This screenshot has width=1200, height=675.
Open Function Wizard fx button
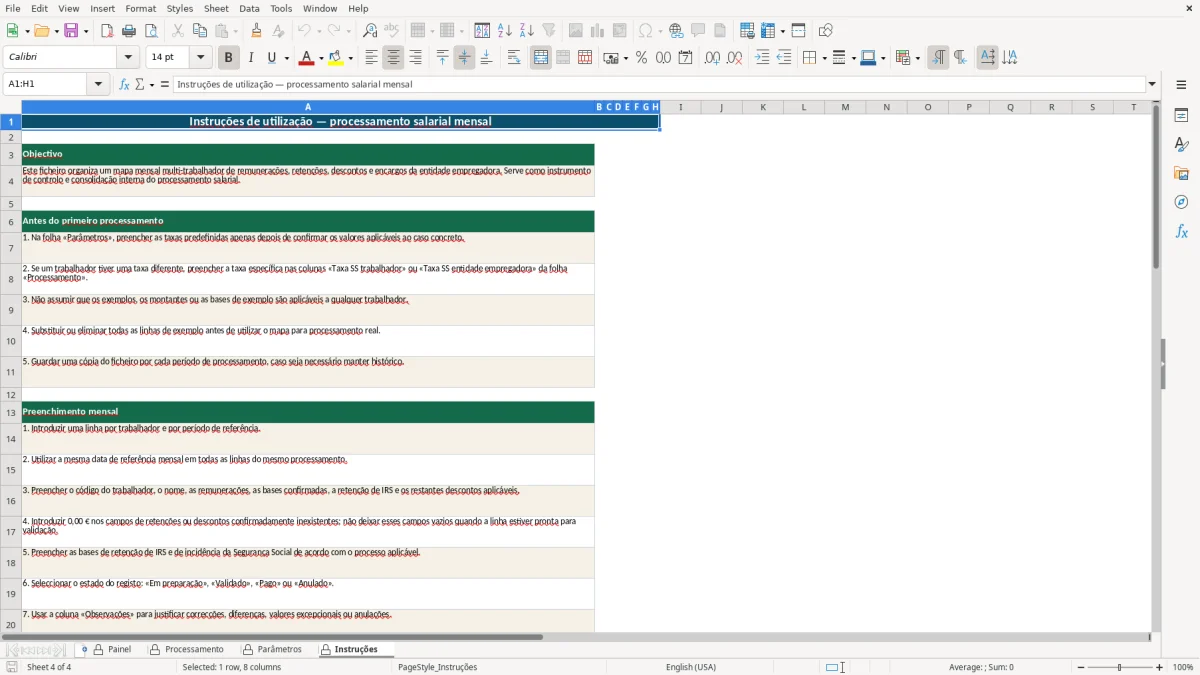[124, 84]
